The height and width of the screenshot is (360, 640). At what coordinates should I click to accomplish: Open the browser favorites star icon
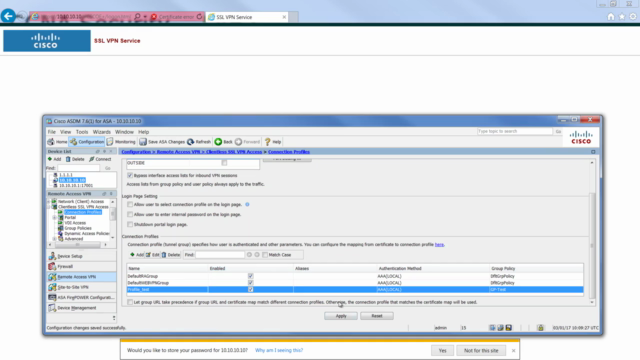pos(622,17)
